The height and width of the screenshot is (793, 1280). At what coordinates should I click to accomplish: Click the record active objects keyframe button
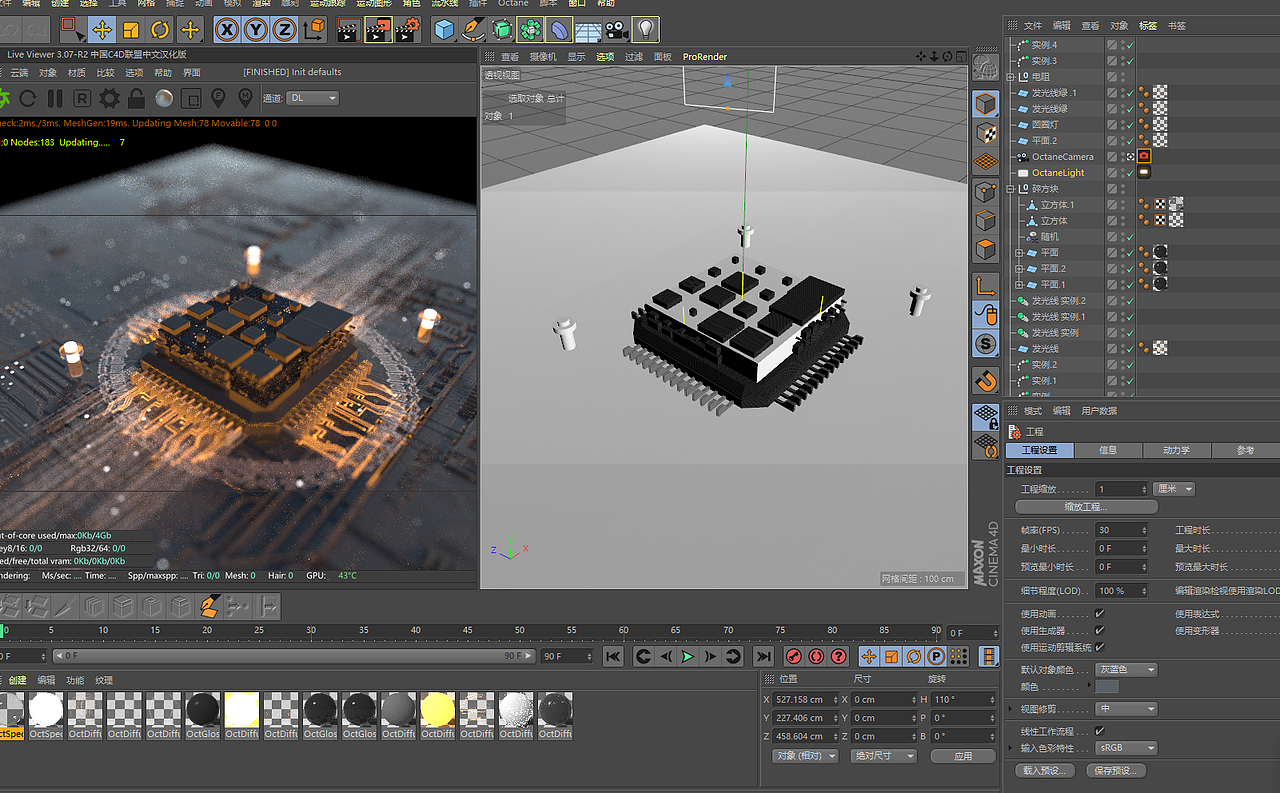coord(794,656)
